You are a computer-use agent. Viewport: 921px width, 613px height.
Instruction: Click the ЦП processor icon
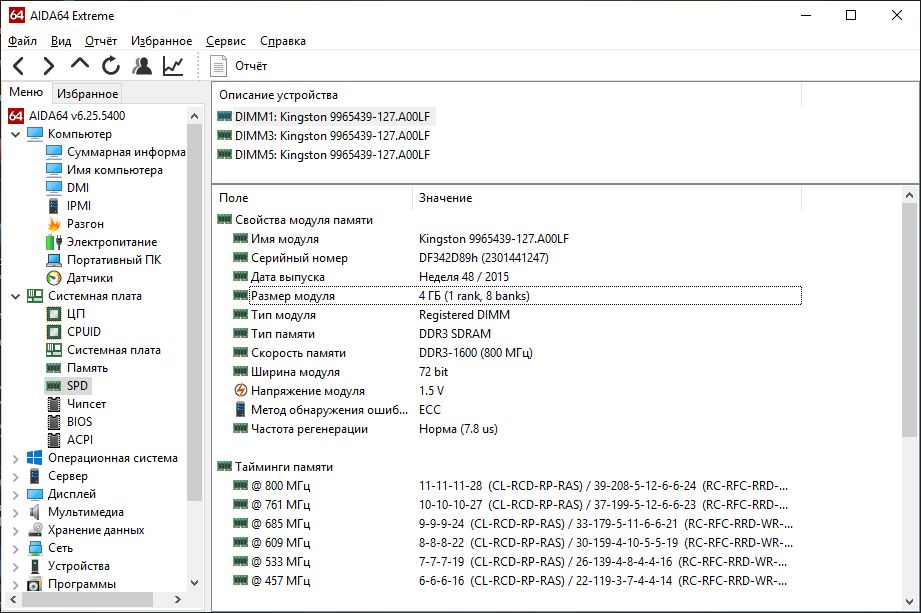pyautogui.click(x=54, y=314)
